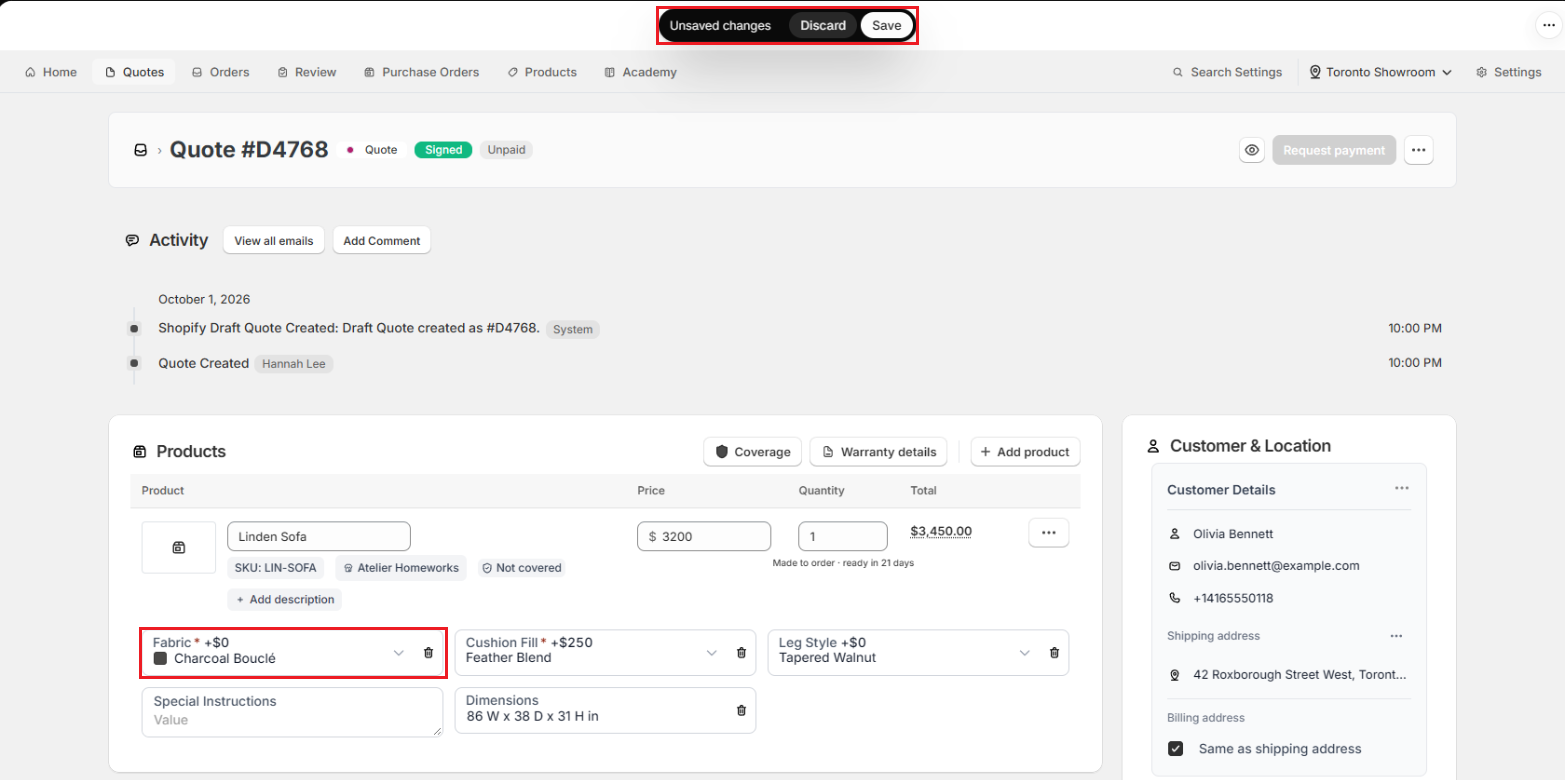Open Warranty details
1565x780 pixels.
tap(879, 452)
